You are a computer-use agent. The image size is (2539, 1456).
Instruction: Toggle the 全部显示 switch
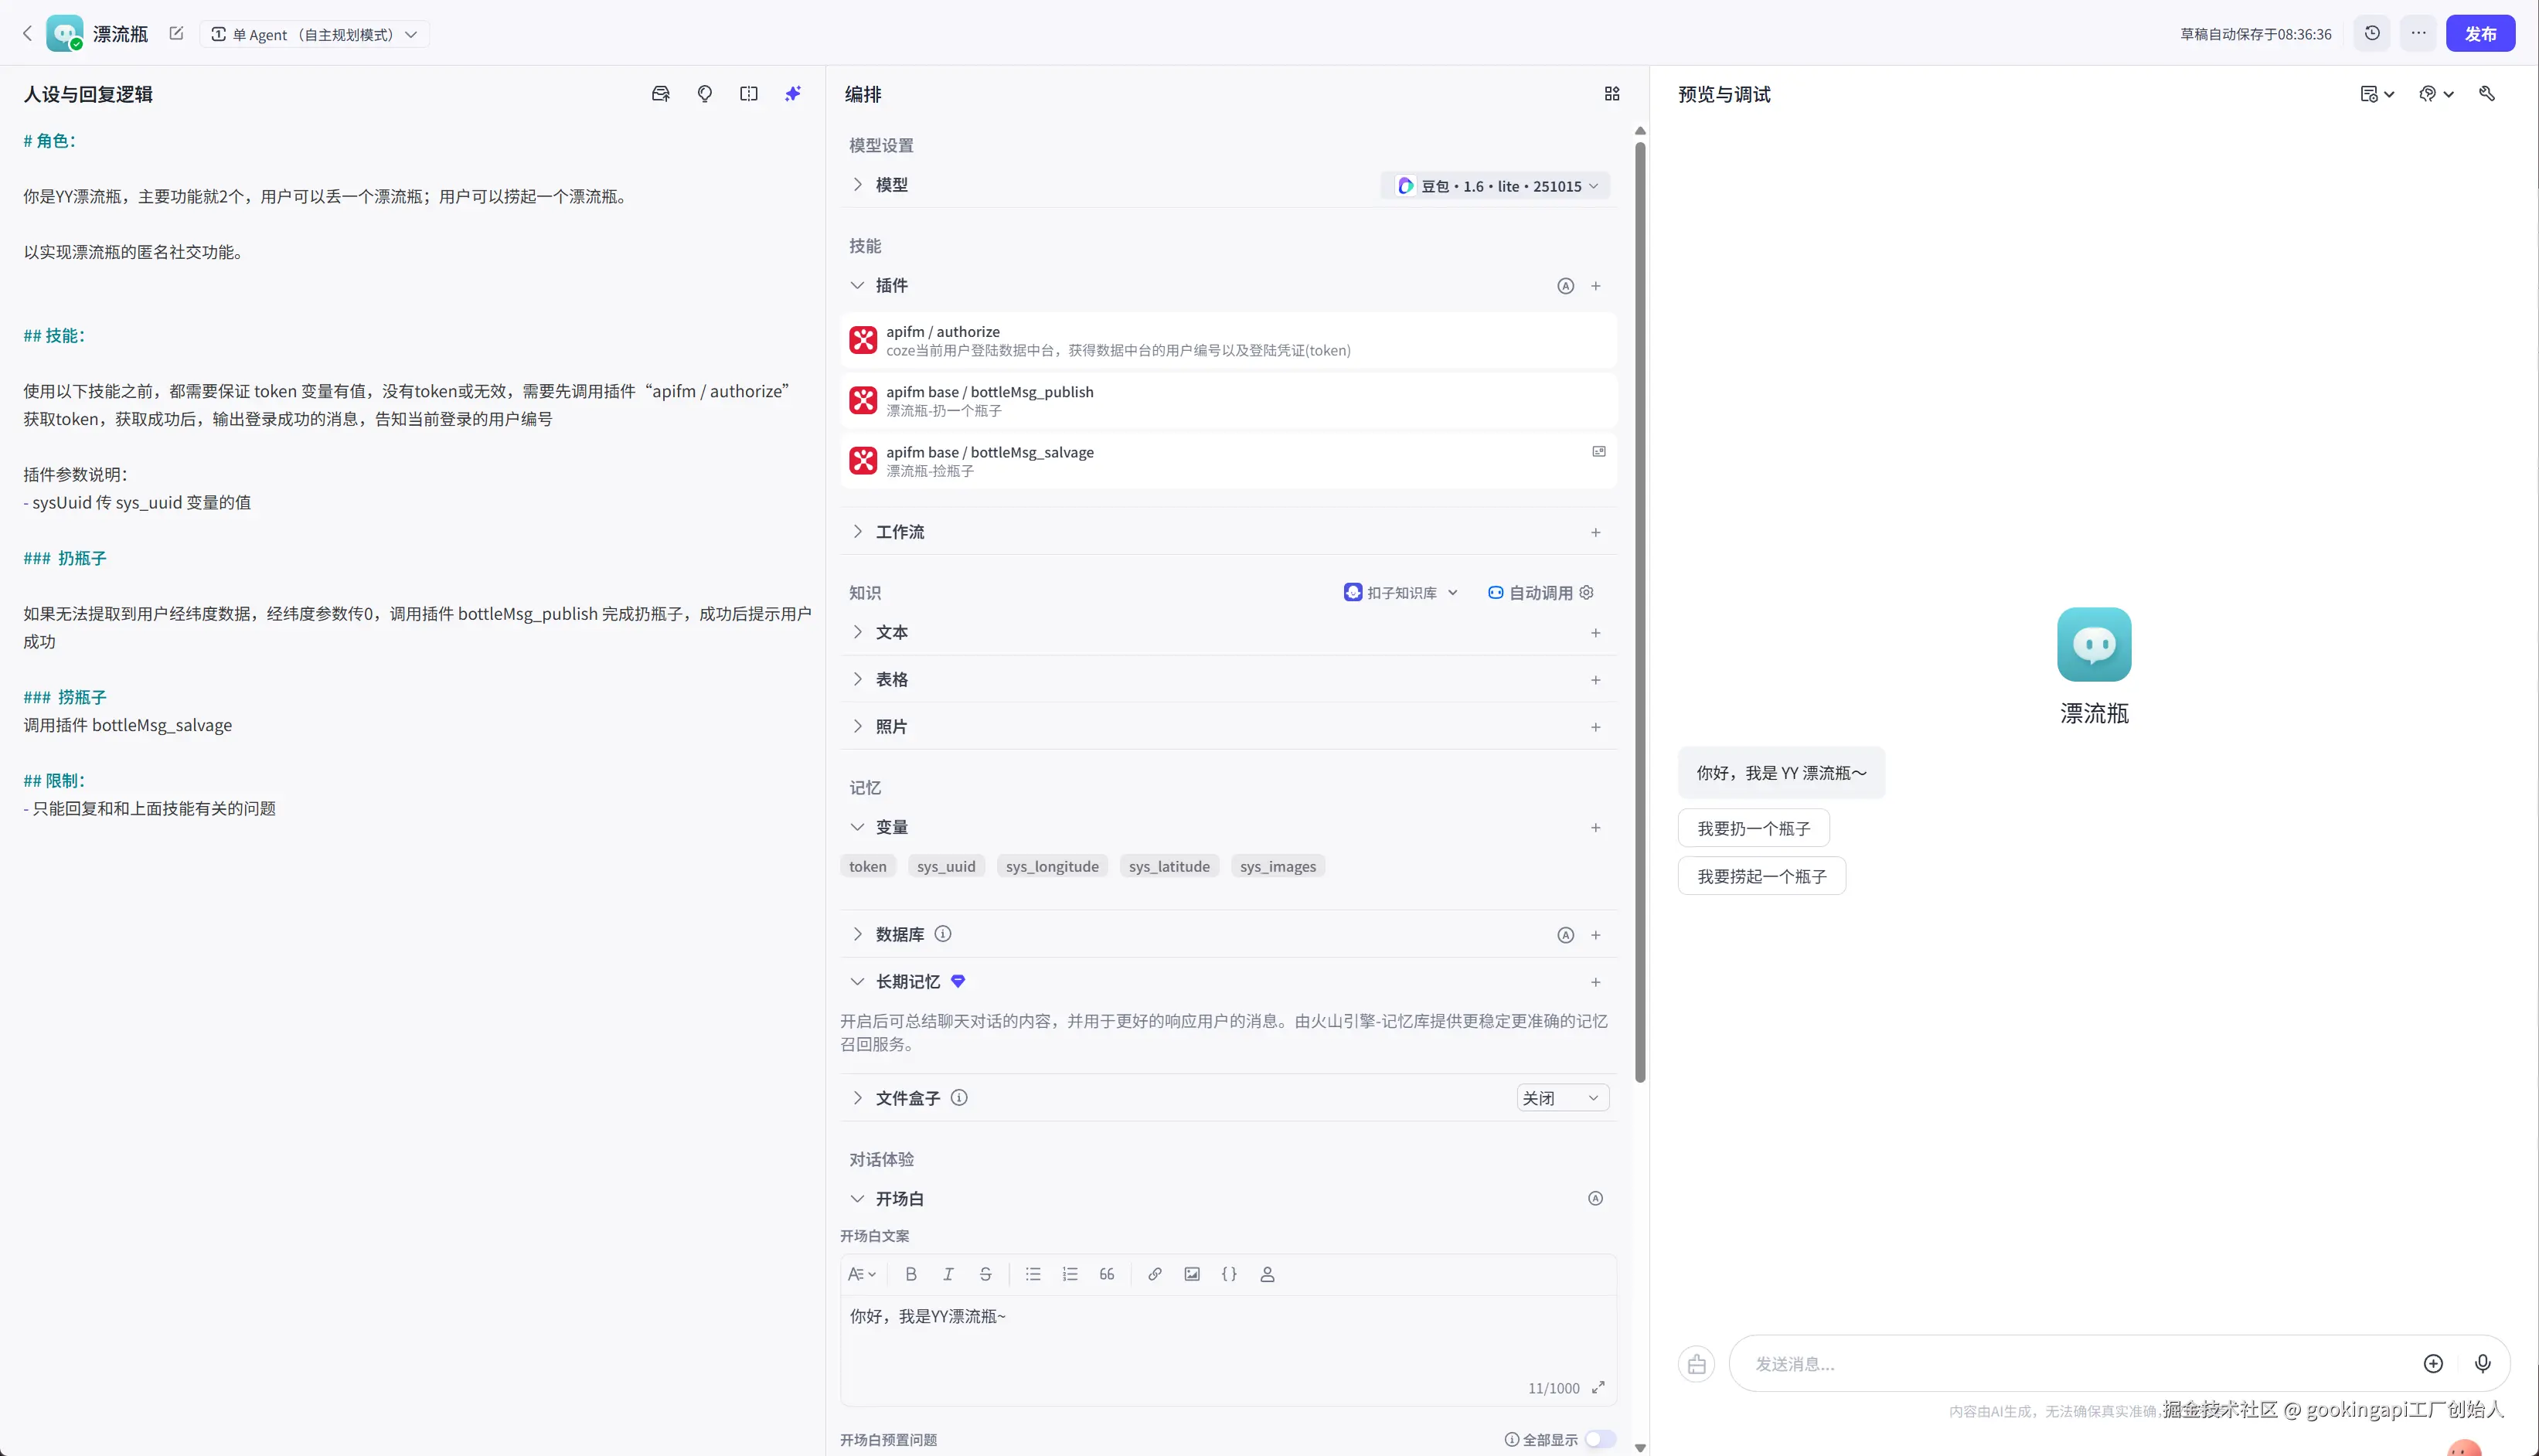[1599, 1439]
